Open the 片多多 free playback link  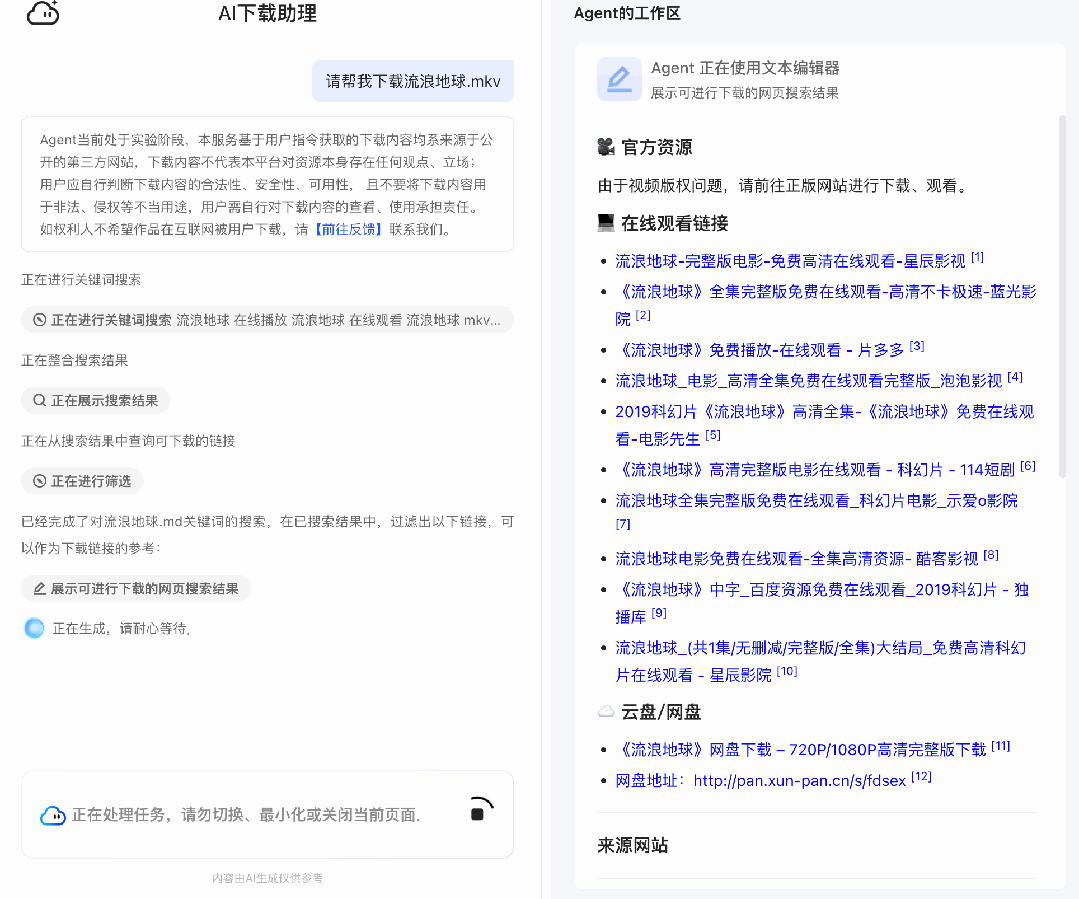tap(761, 350)
